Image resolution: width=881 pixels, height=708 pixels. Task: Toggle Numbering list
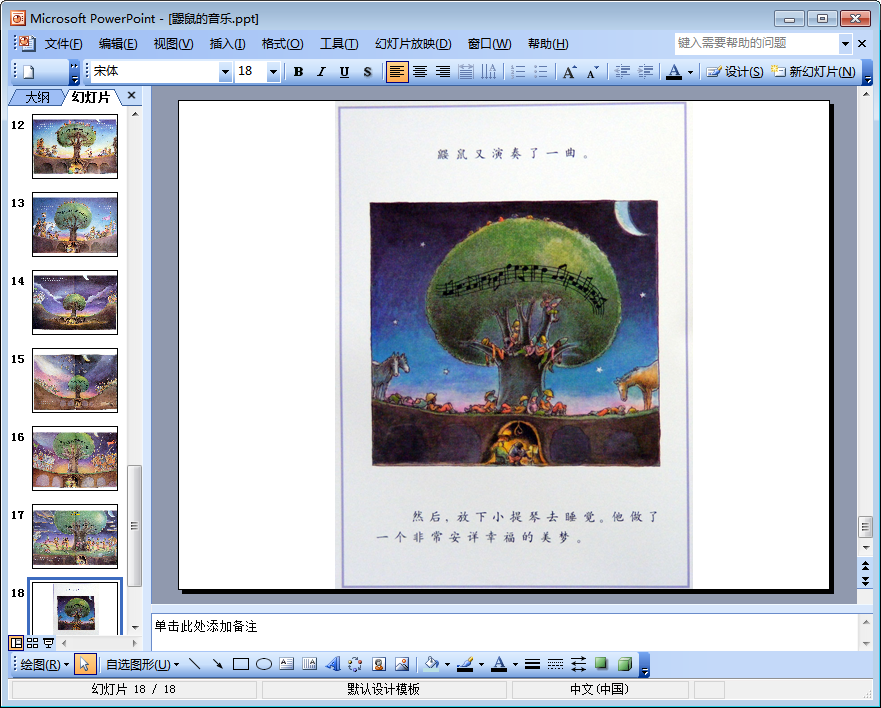(x=518, y=72)
